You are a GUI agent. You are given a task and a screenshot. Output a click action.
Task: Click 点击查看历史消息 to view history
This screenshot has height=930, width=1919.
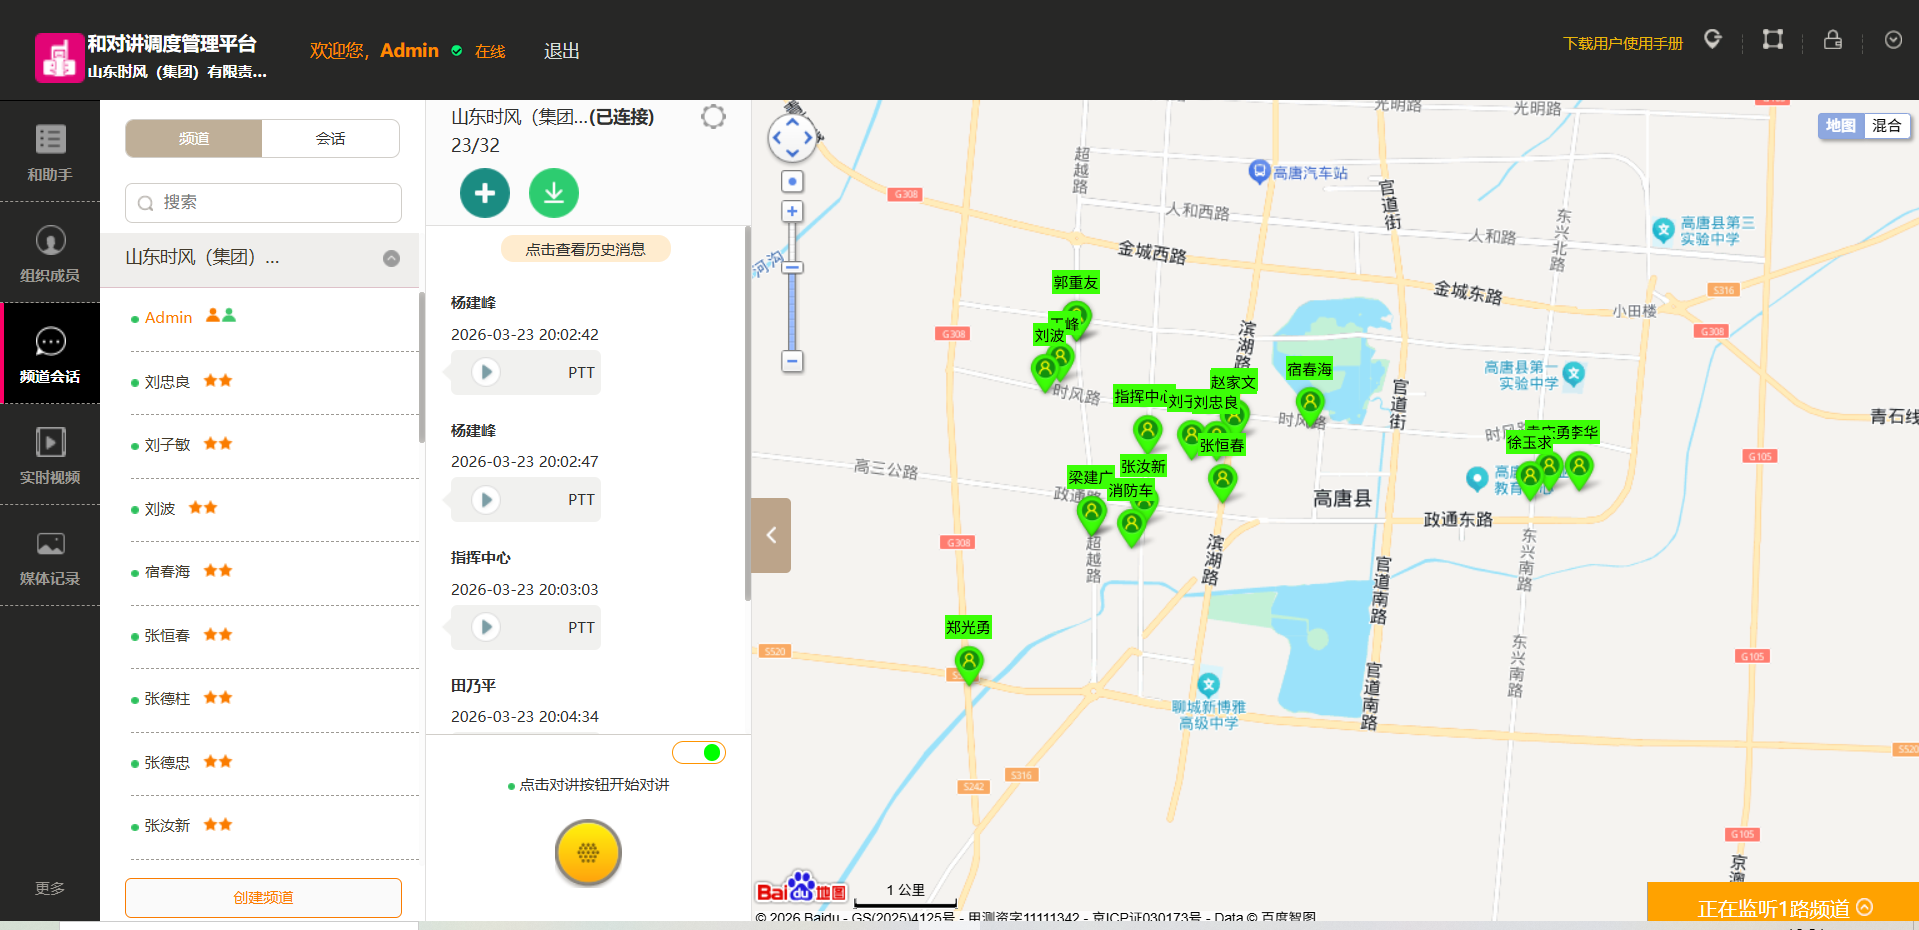click(585, 249)
